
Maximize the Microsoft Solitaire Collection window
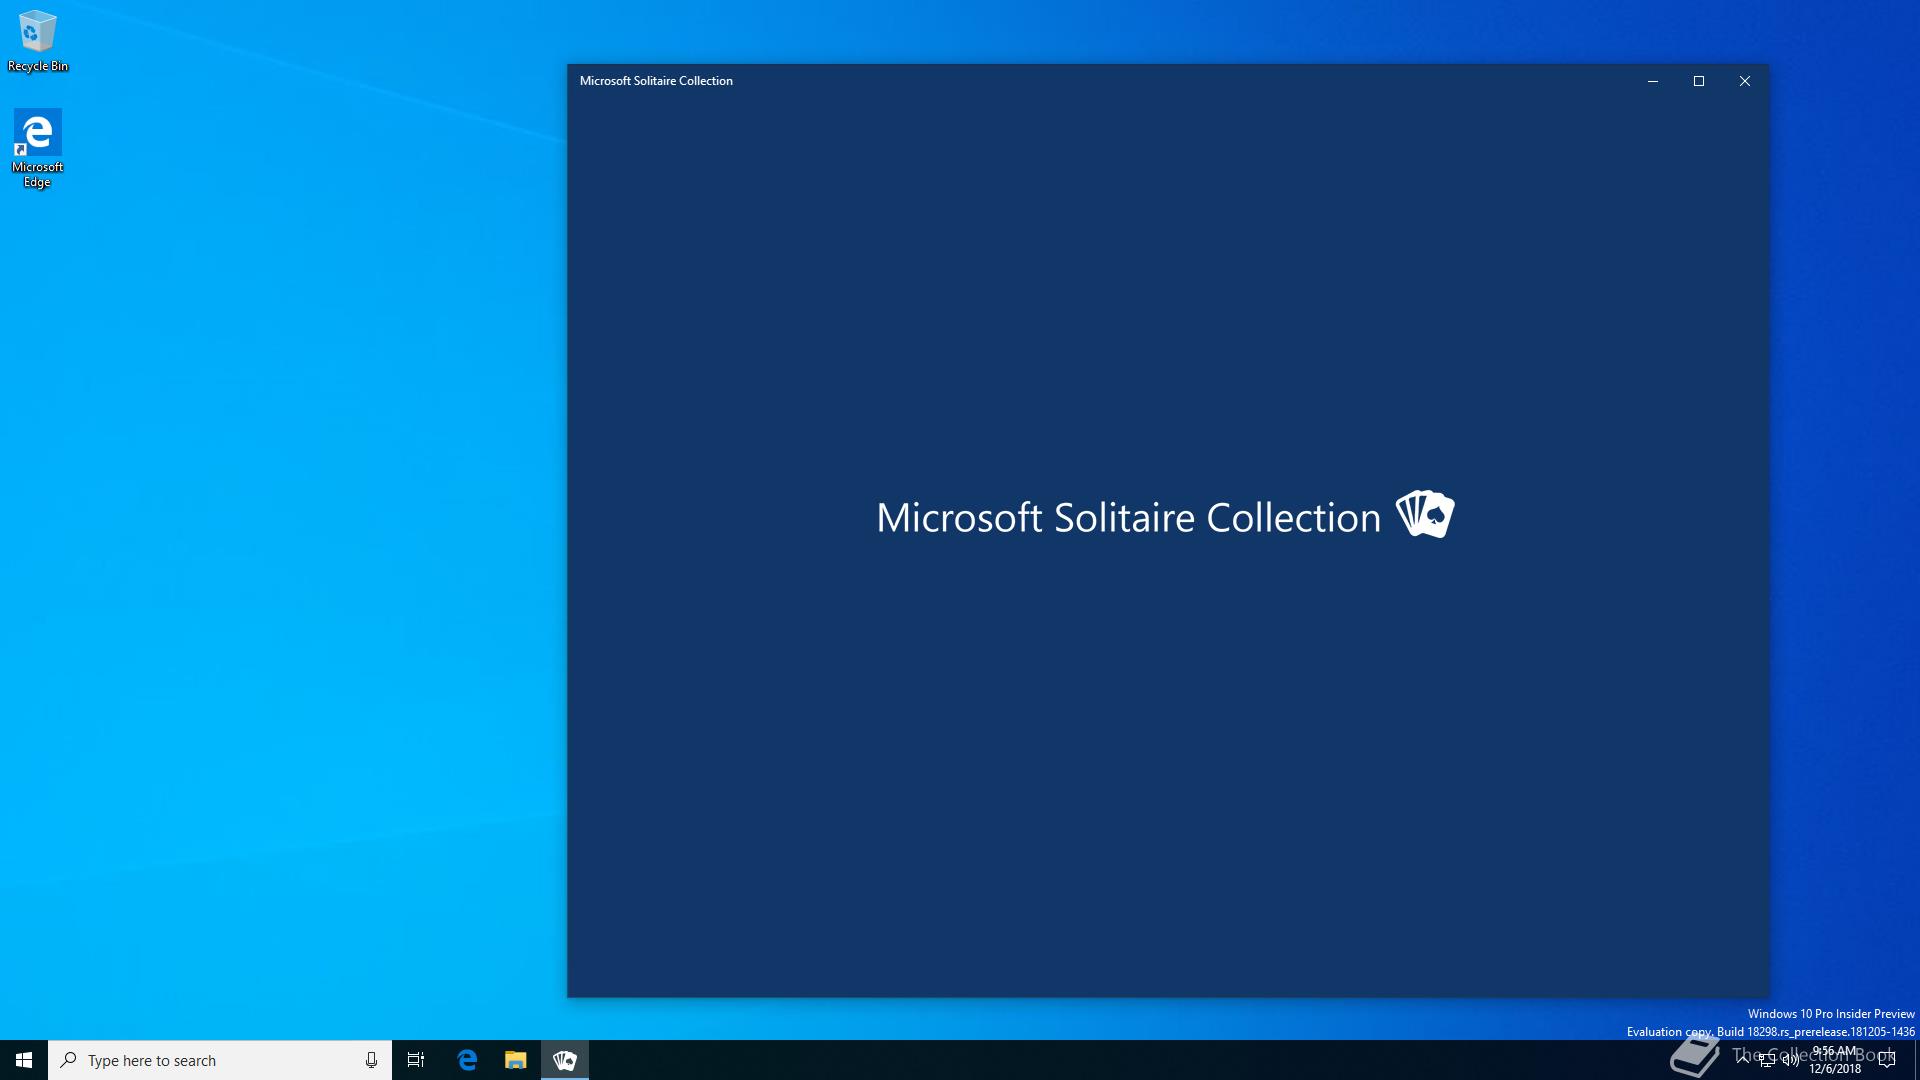coord(1699,81)
